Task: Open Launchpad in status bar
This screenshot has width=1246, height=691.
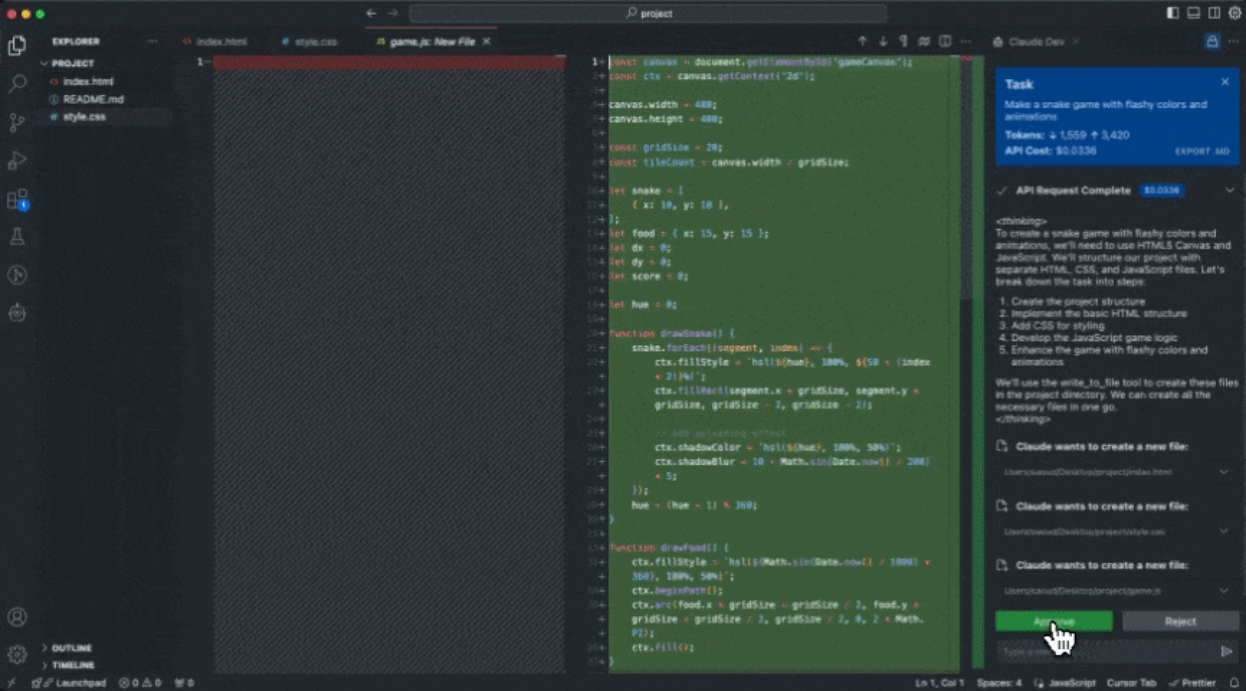Action: tap(68, 683)
